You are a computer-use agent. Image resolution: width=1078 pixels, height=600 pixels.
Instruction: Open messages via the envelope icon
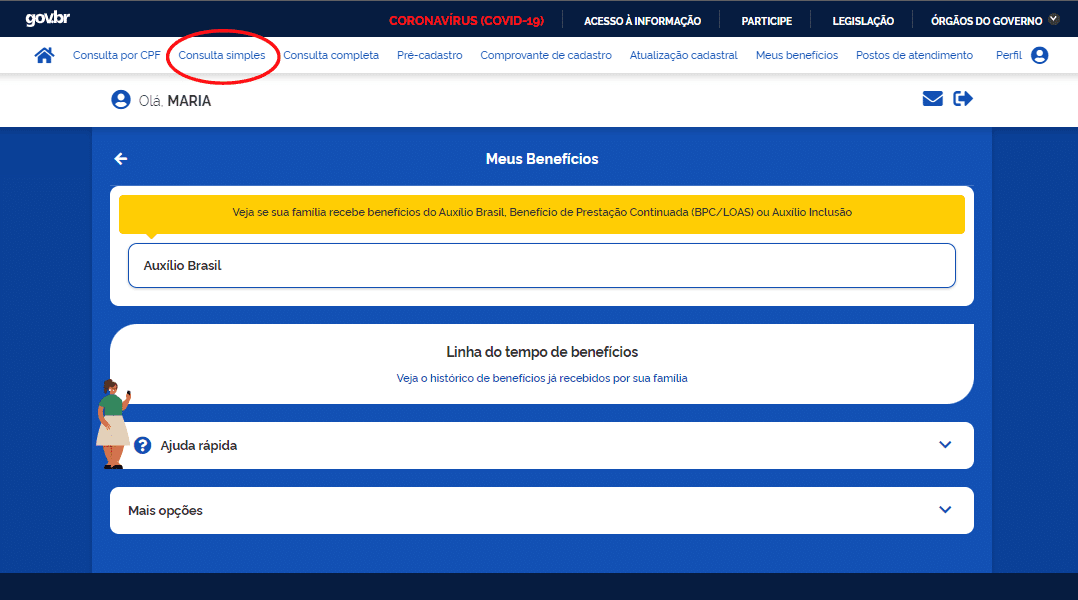point(932,99)
